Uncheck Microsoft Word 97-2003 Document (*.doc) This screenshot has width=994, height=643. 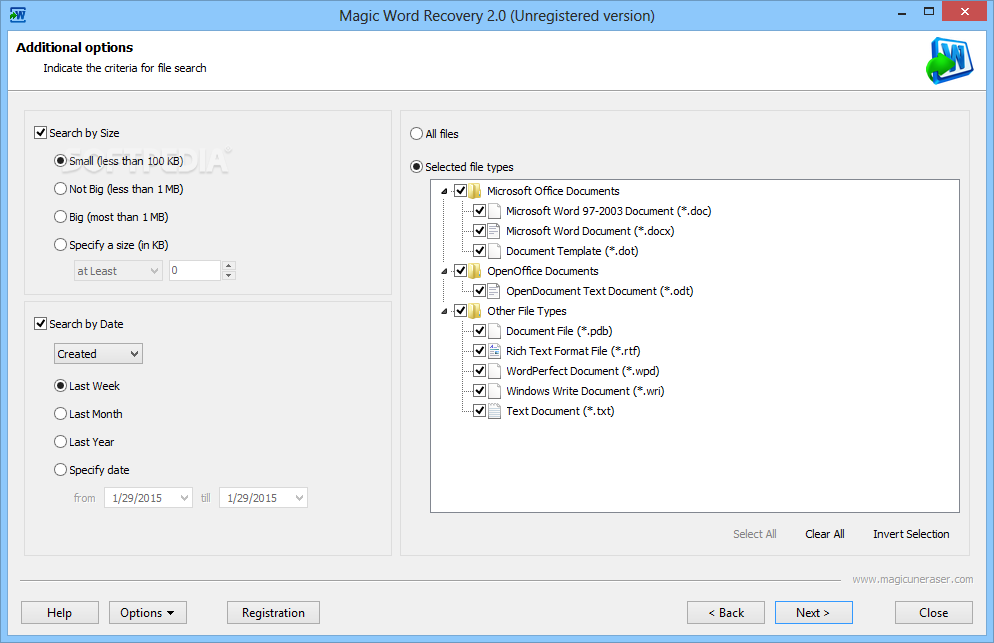480,211
